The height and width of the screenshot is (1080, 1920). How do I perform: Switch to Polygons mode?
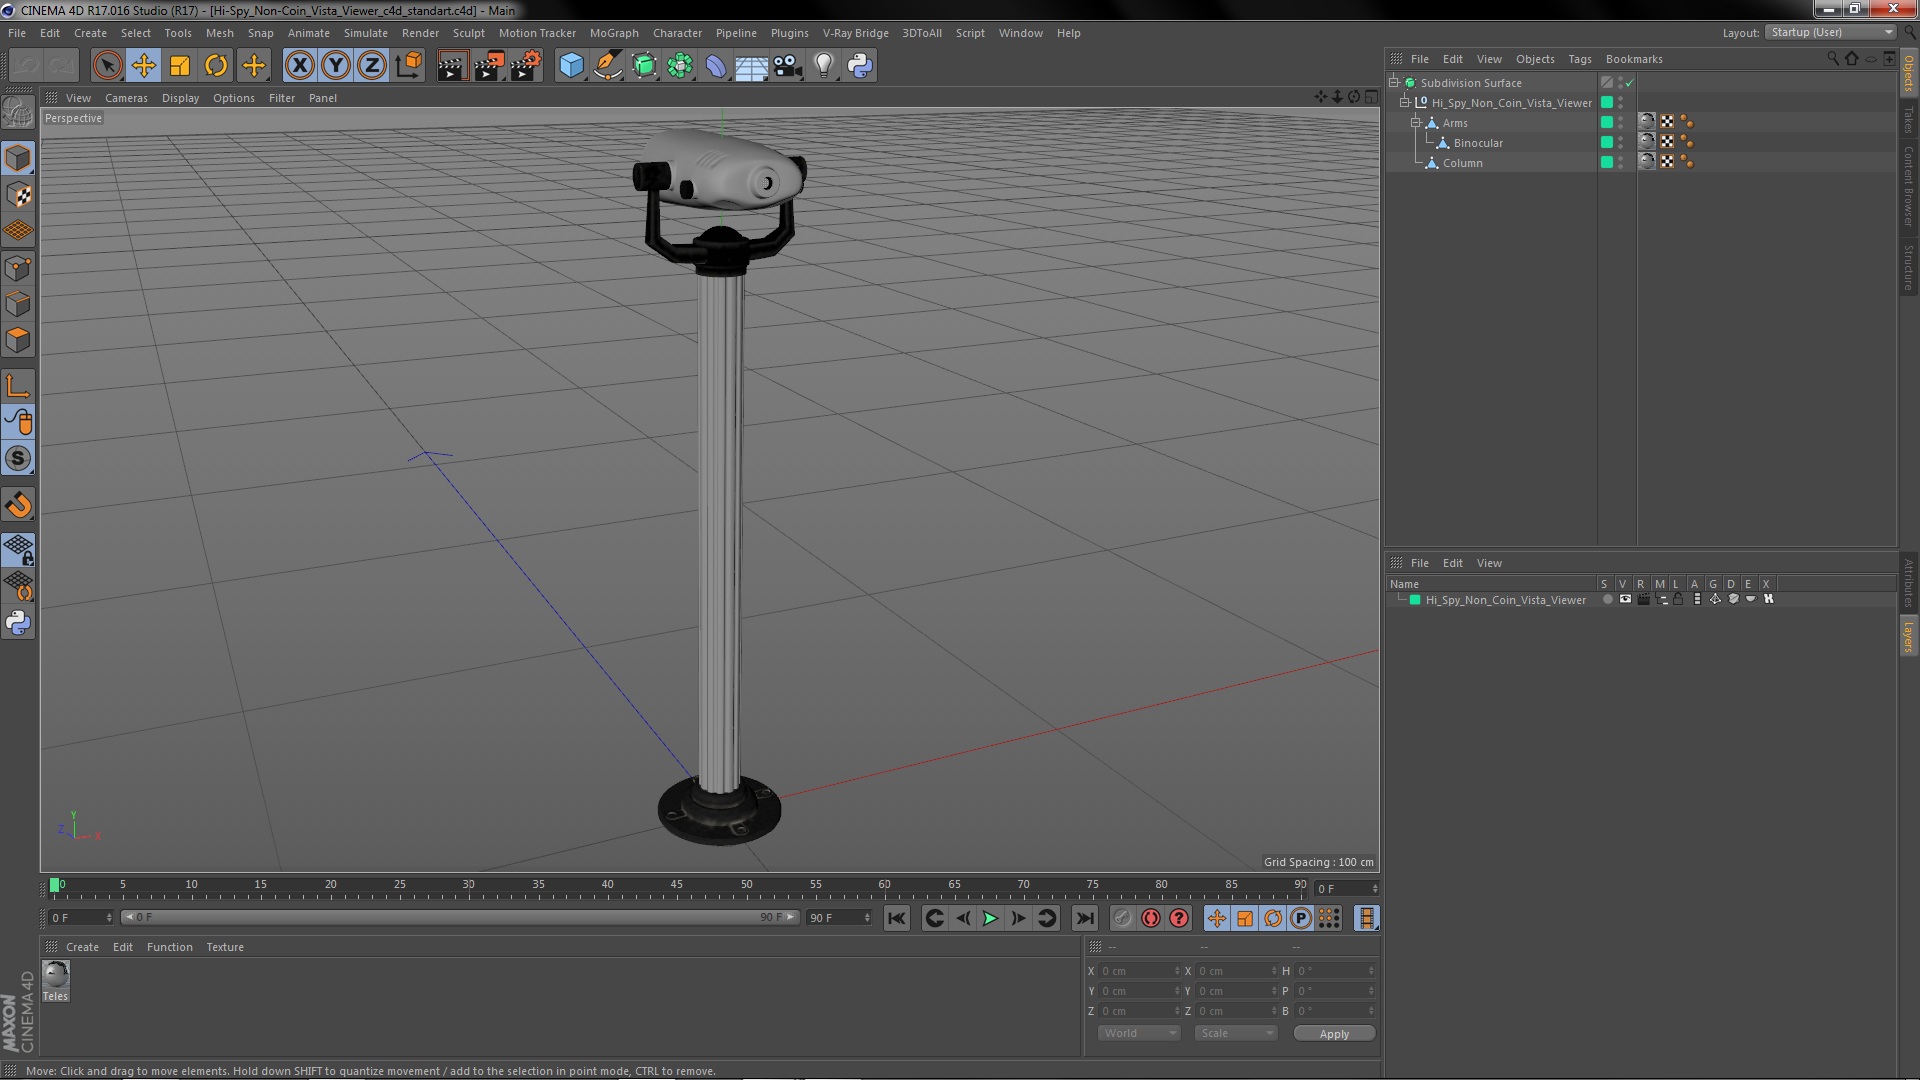point(18,340)
